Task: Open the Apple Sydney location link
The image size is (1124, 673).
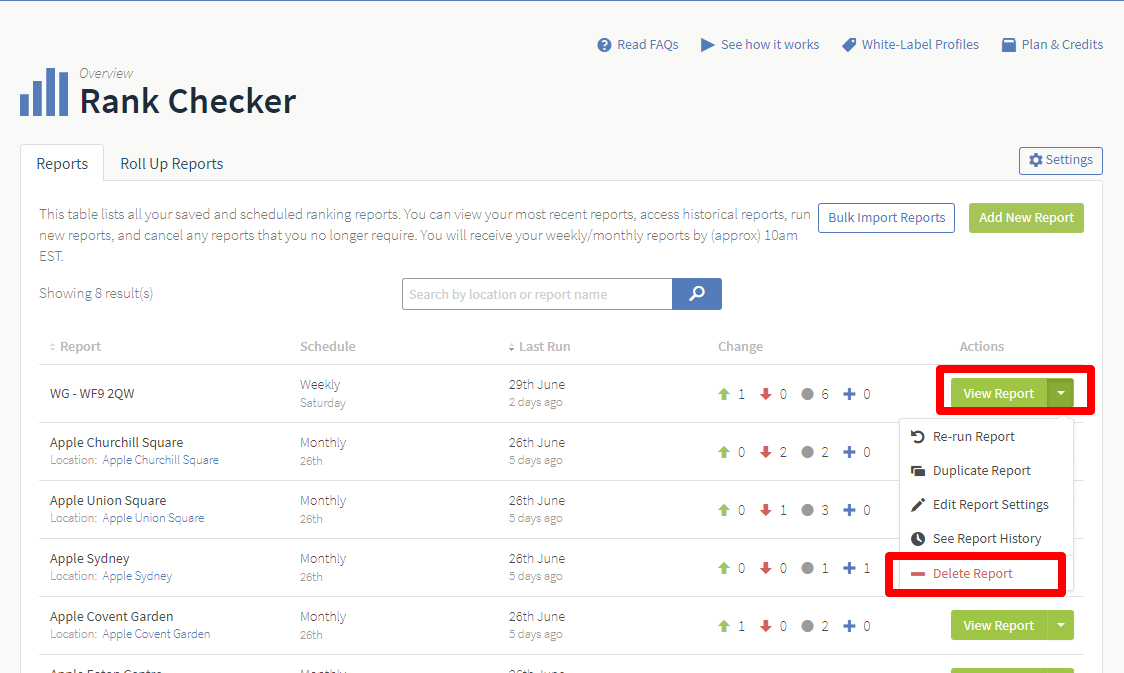Action: [x=137, y=576]
